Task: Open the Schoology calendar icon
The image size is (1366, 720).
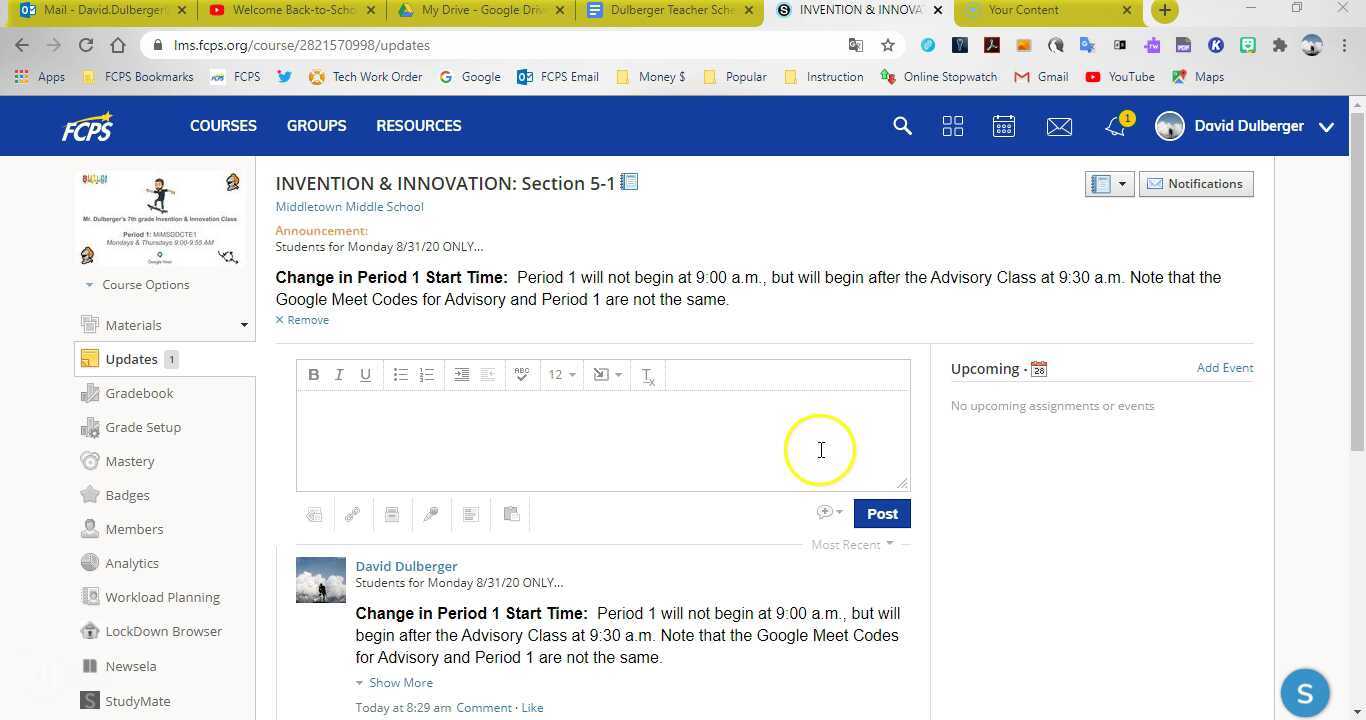Action: click(x=1004, y=126)
